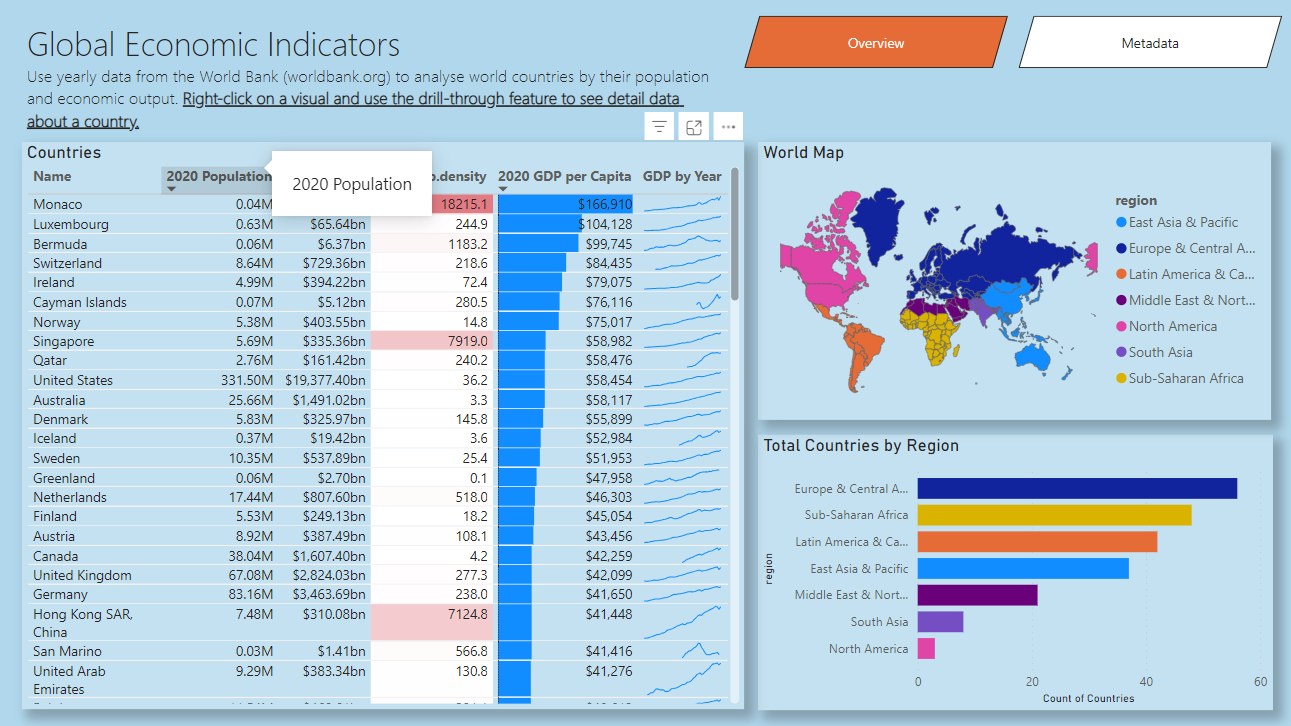This screenshot has height=726, width=1291.
Task: Open more options ellipsis menu
Action: (x=728, y=127)
